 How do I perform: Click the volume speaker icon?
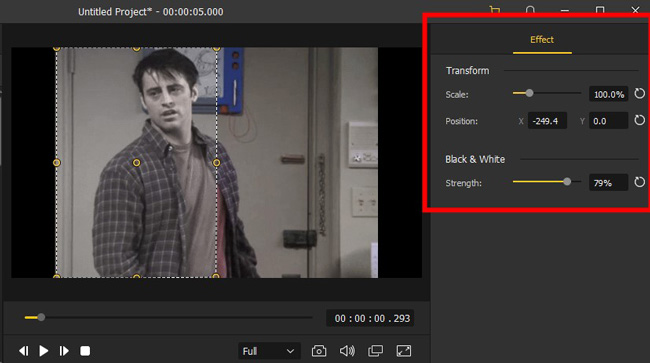click(347, 351)
